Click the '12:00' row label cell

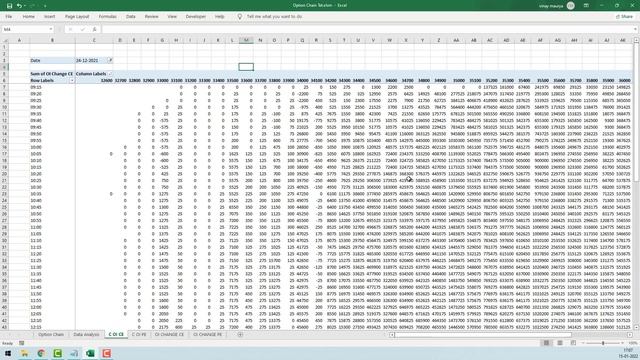pyautogui.click(x=52, y=307)
